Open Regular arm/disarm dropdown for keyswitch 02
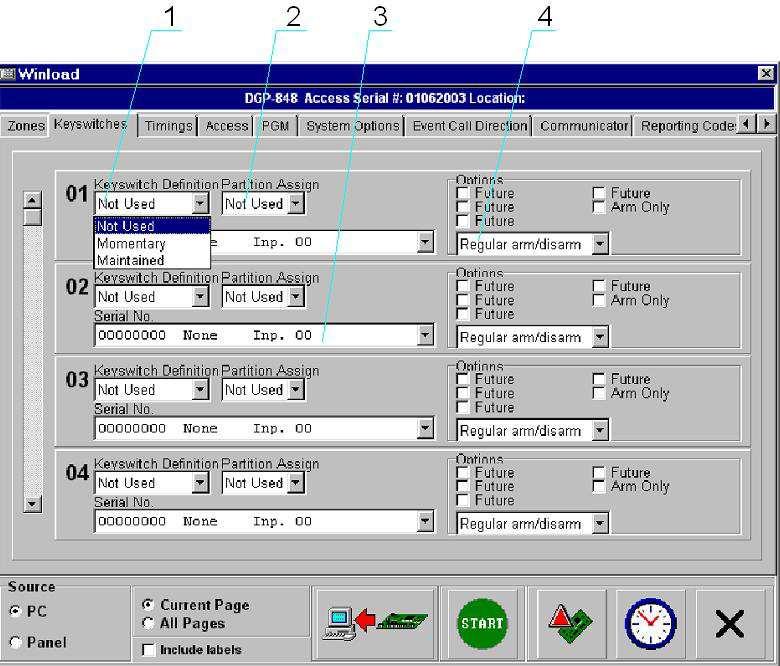This screenshot has width=780, height=666. click(600, 337)
